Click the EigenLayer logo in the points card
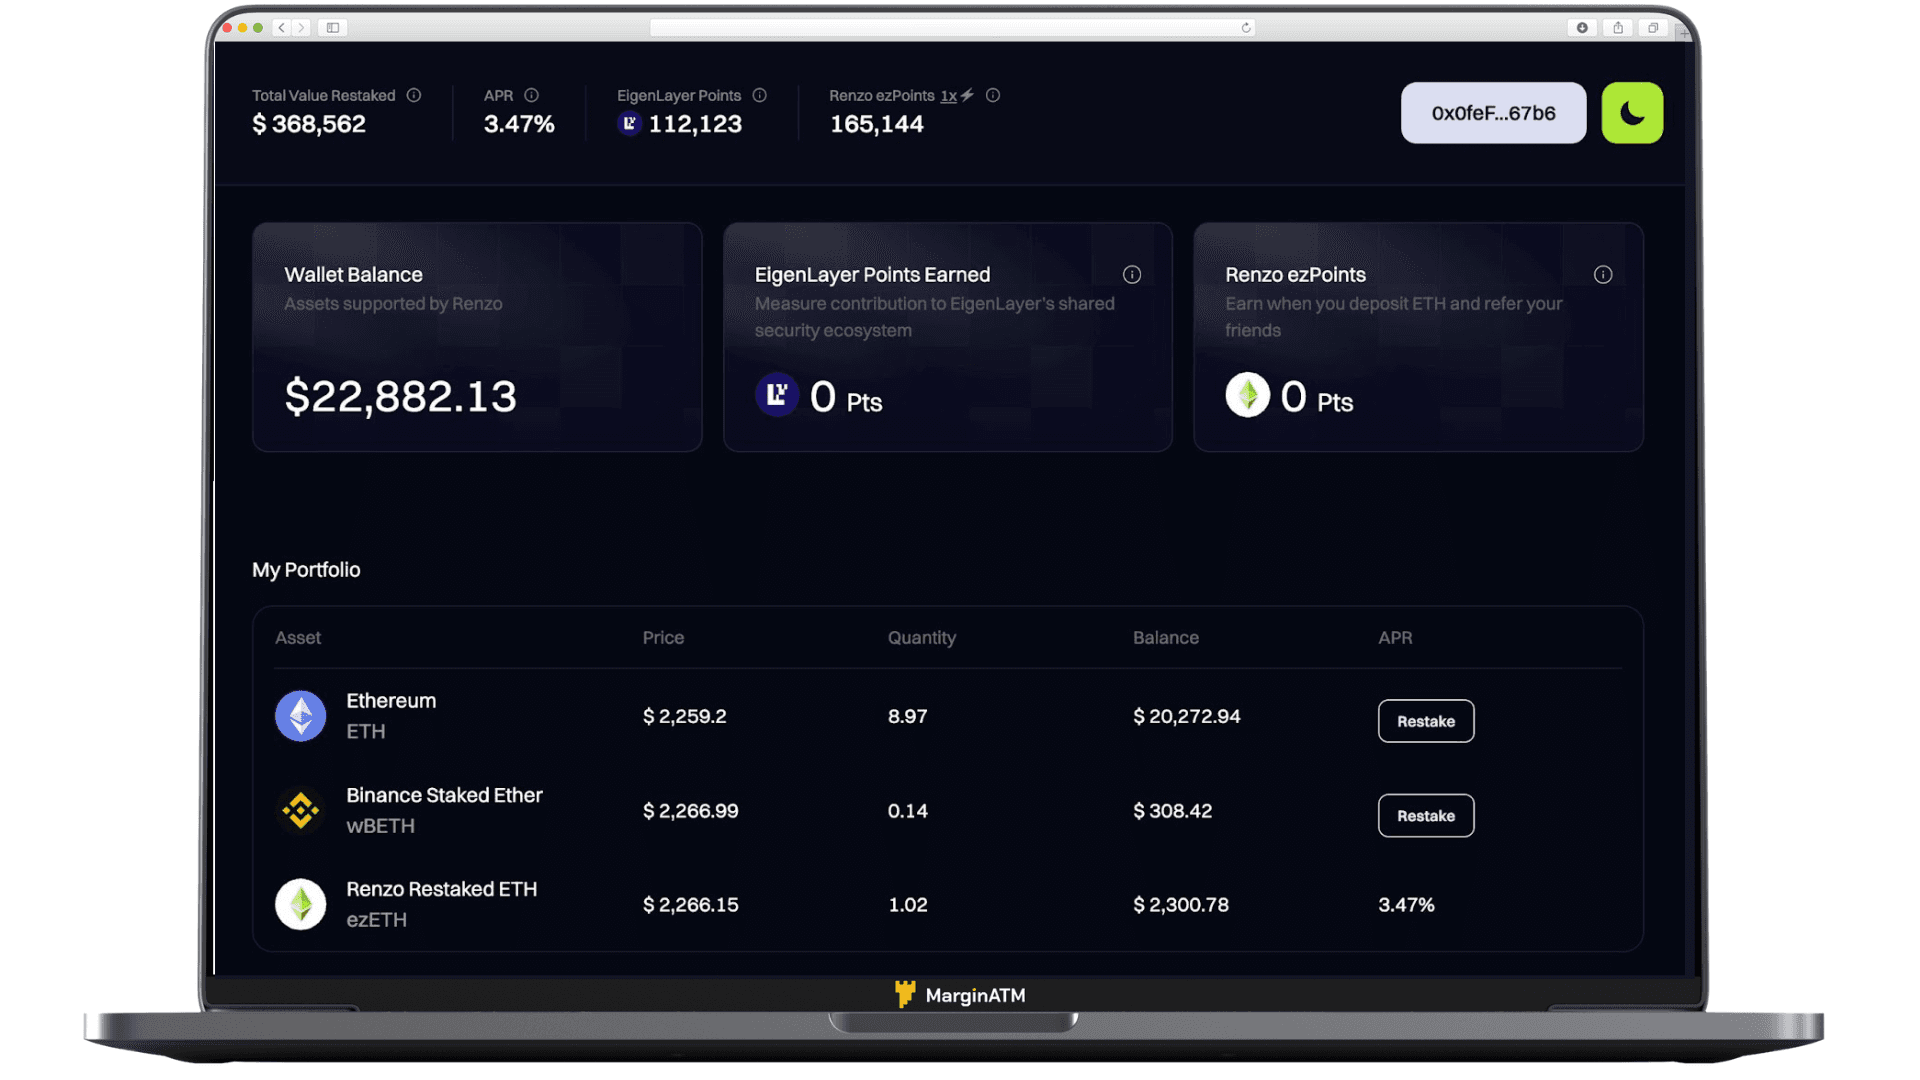Image resolution: width=1920 pixels, height=1080 pixels. [777, 395]
